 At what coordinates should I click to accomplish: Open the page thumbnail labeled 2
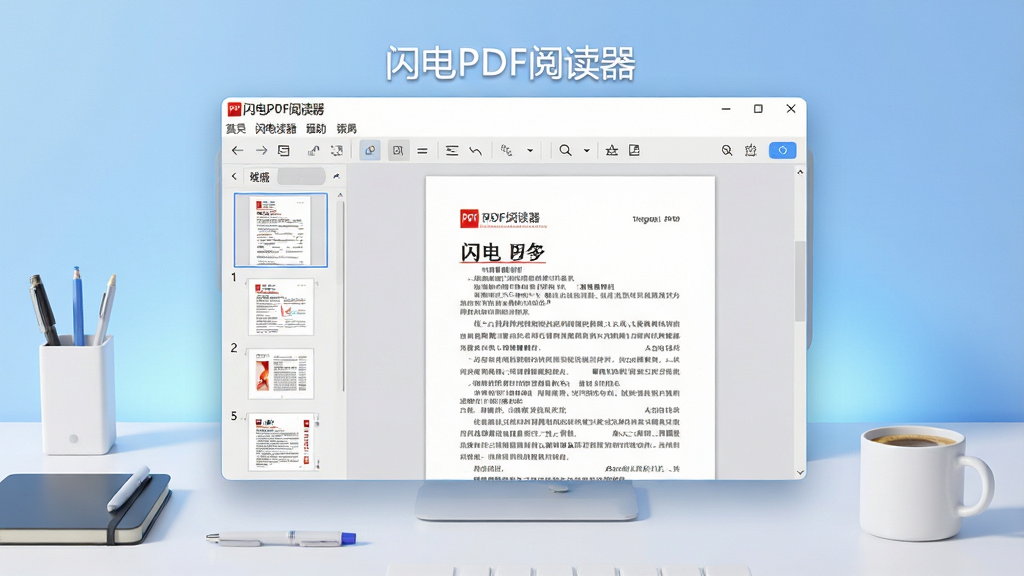coord(281,374)
